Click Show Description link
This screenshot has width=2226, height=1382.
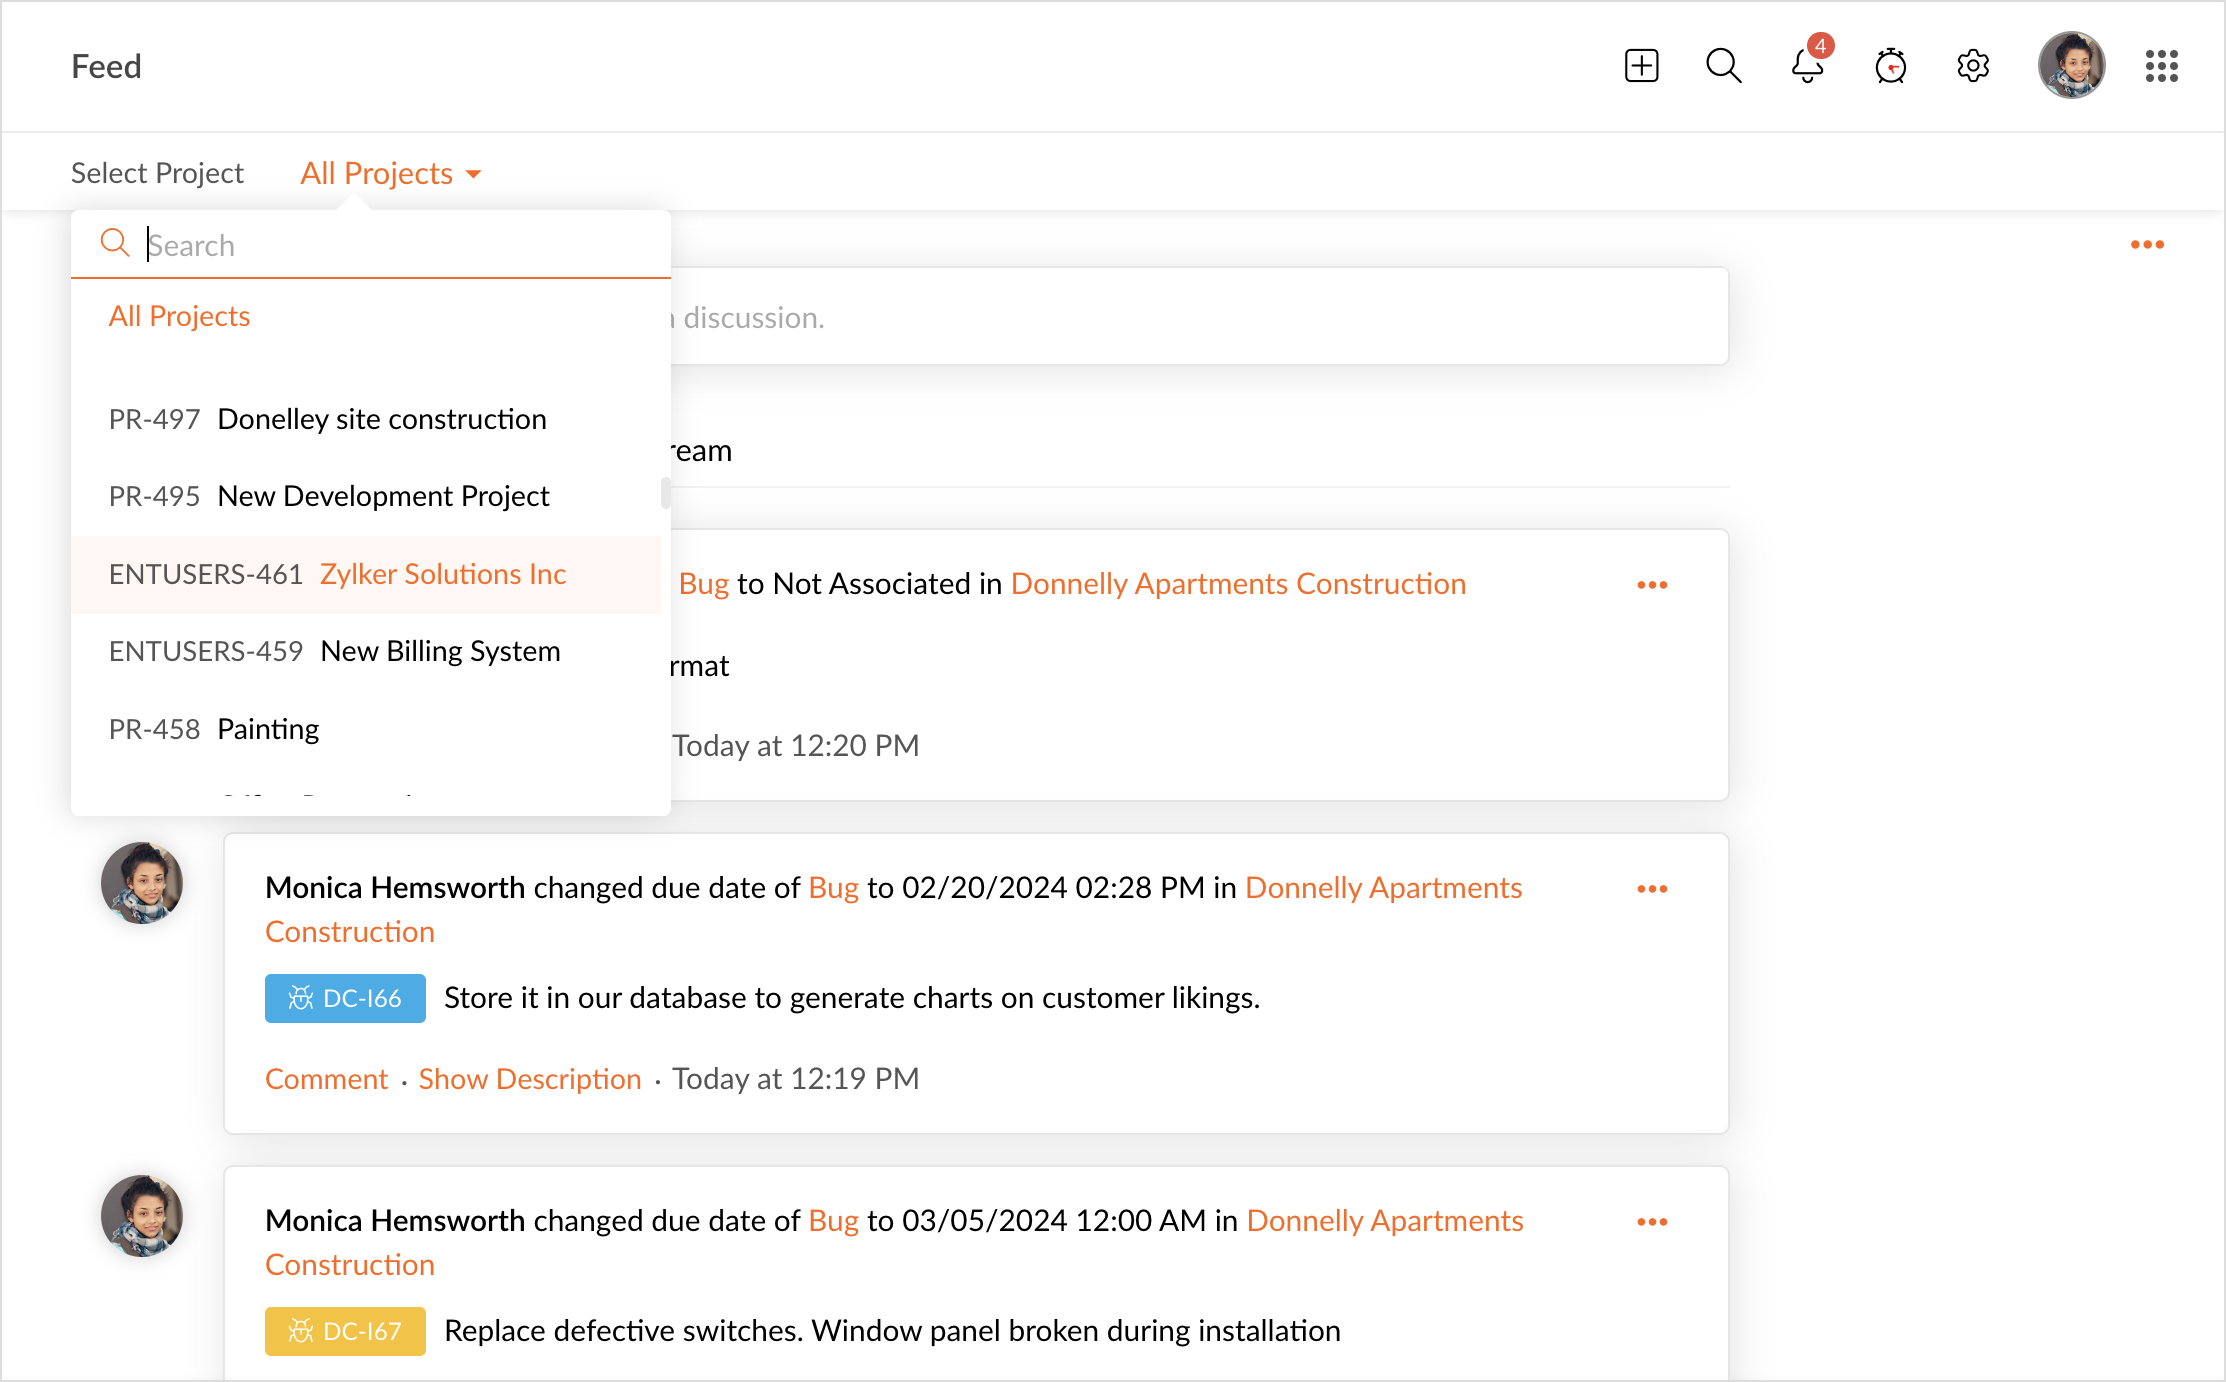[x=529, y=1079]
